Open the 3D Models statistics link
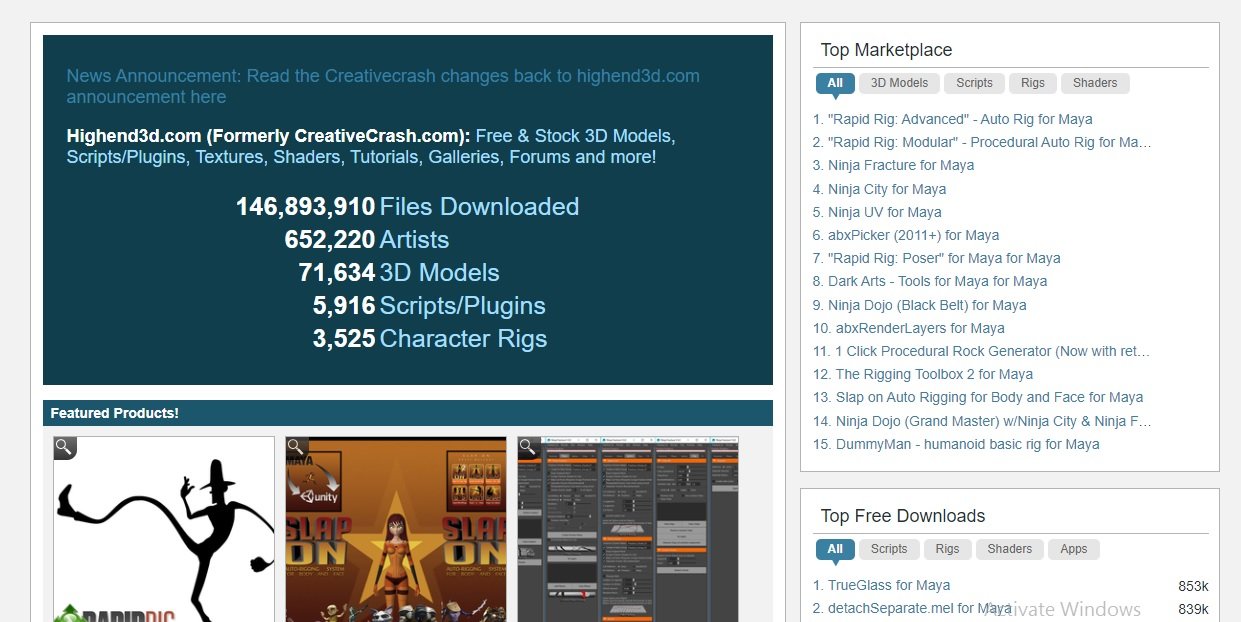The width and height of the screenshot is (1241, 622). pos(439,273)
